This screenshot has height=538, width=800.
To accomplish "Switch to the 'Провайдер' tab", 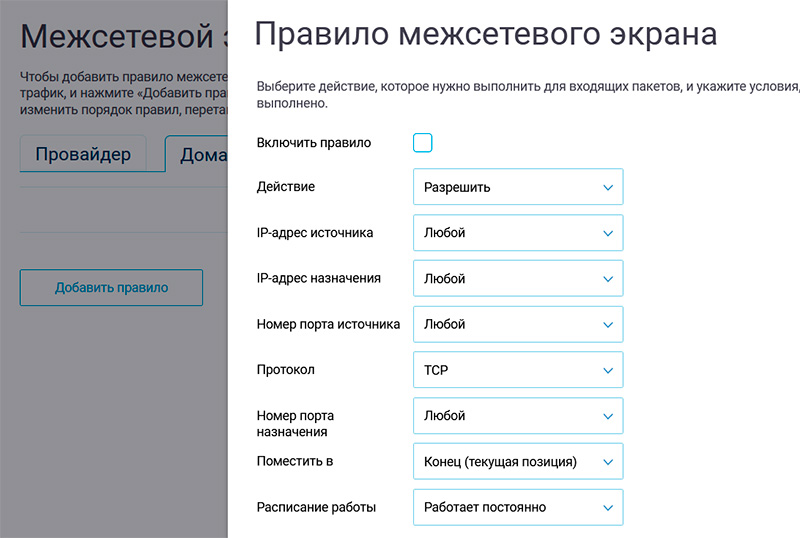I will click(x=83, y=155).
